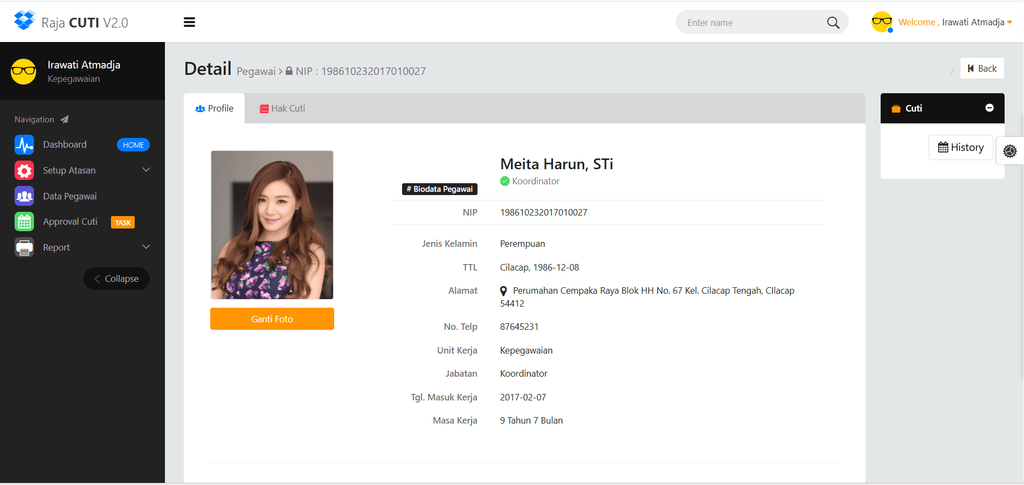Collapse the Cuti panel minus icon

(989, 108)
